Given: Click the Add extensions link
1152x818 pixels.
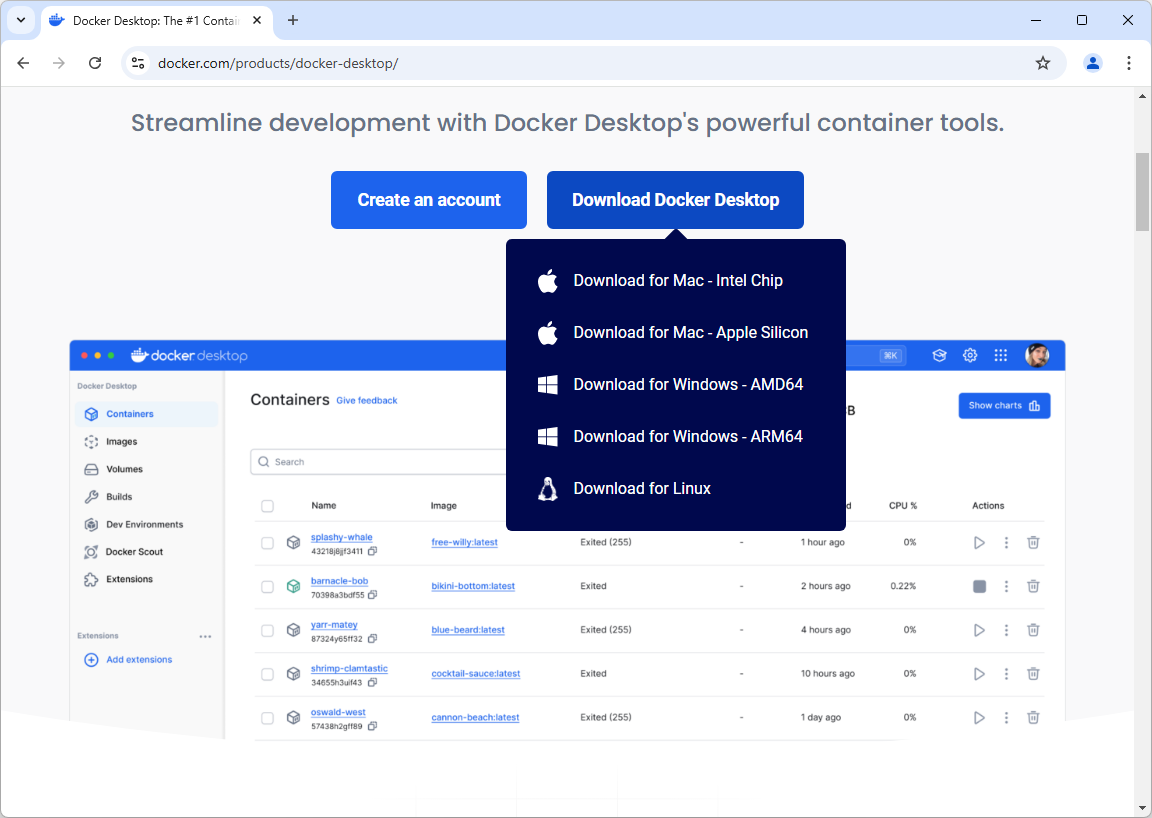Looking at the screenshot, I should (x=129, y=659).
